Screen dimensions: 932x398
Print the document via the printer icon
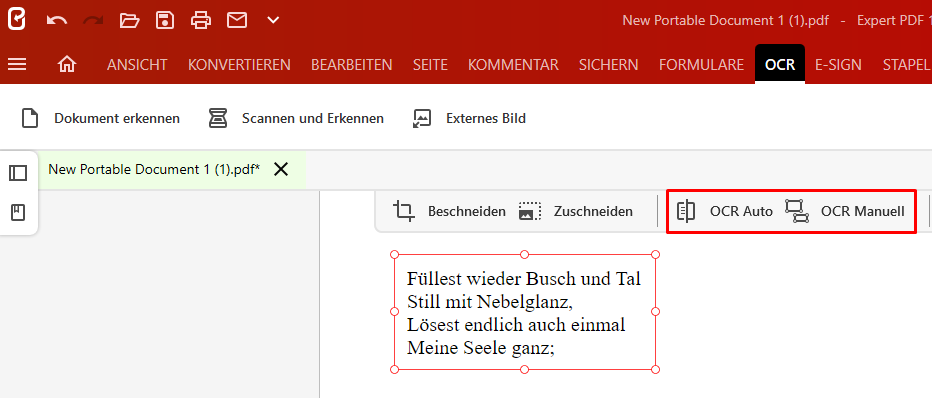(x=201, y=21)
